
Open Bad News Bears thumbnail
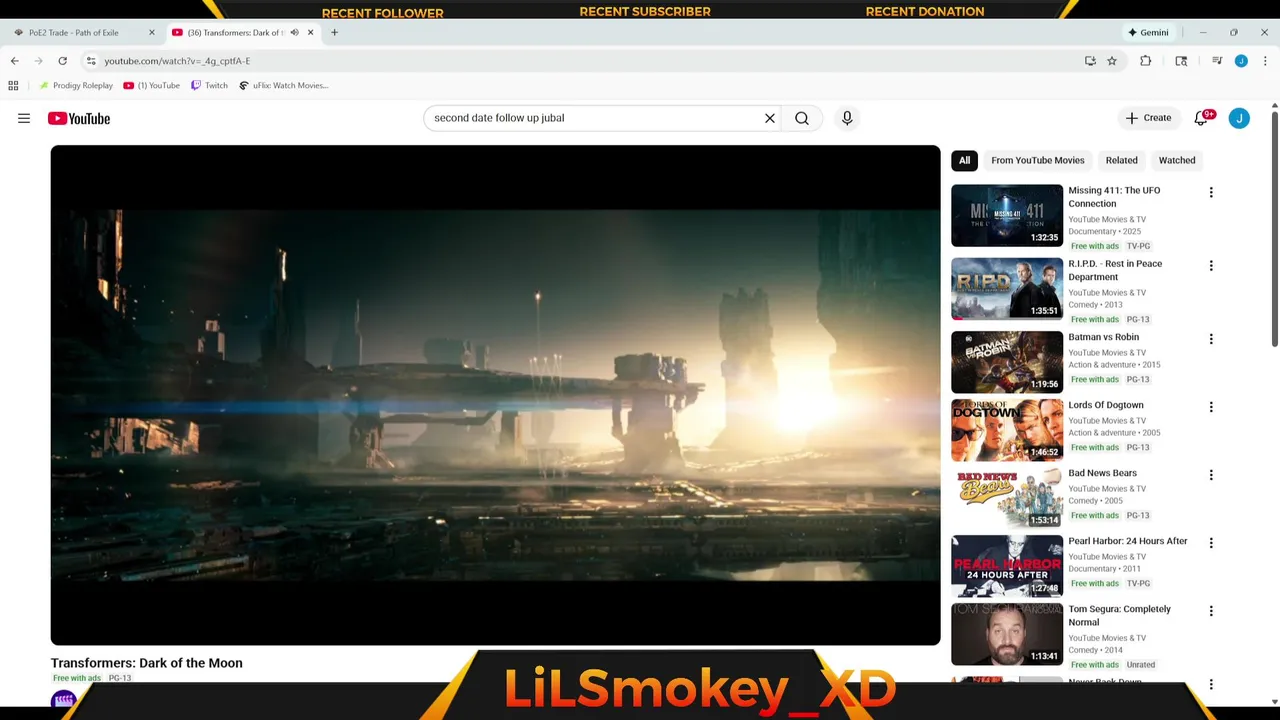pos(1007,498)
